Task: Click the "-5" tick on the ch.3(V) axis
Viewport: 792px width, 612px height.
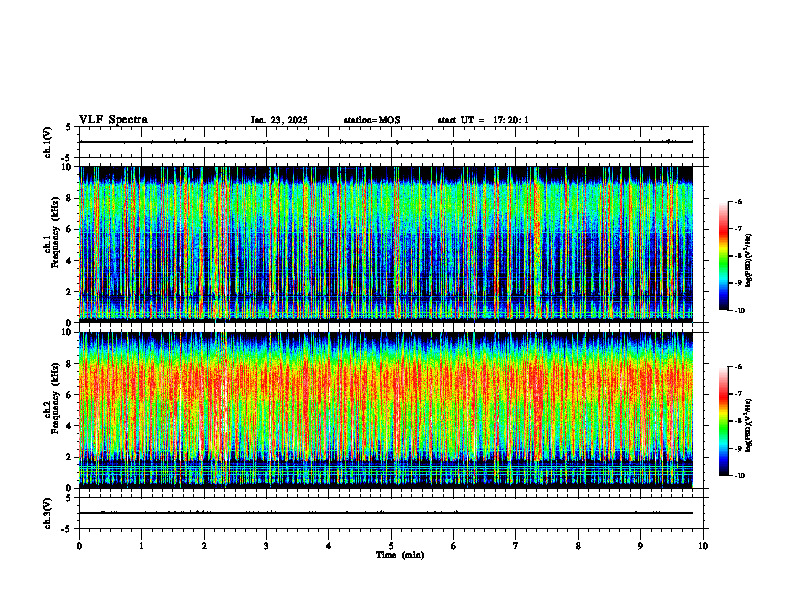Action: (67, 529)
